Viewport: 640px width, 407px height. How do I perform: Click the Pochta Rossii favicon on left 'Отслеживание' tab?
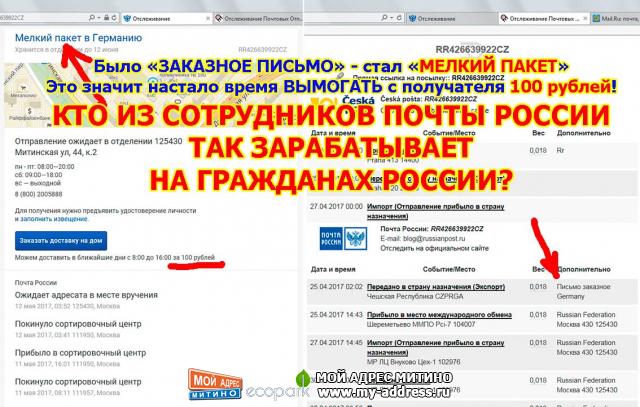pos(127,18)
